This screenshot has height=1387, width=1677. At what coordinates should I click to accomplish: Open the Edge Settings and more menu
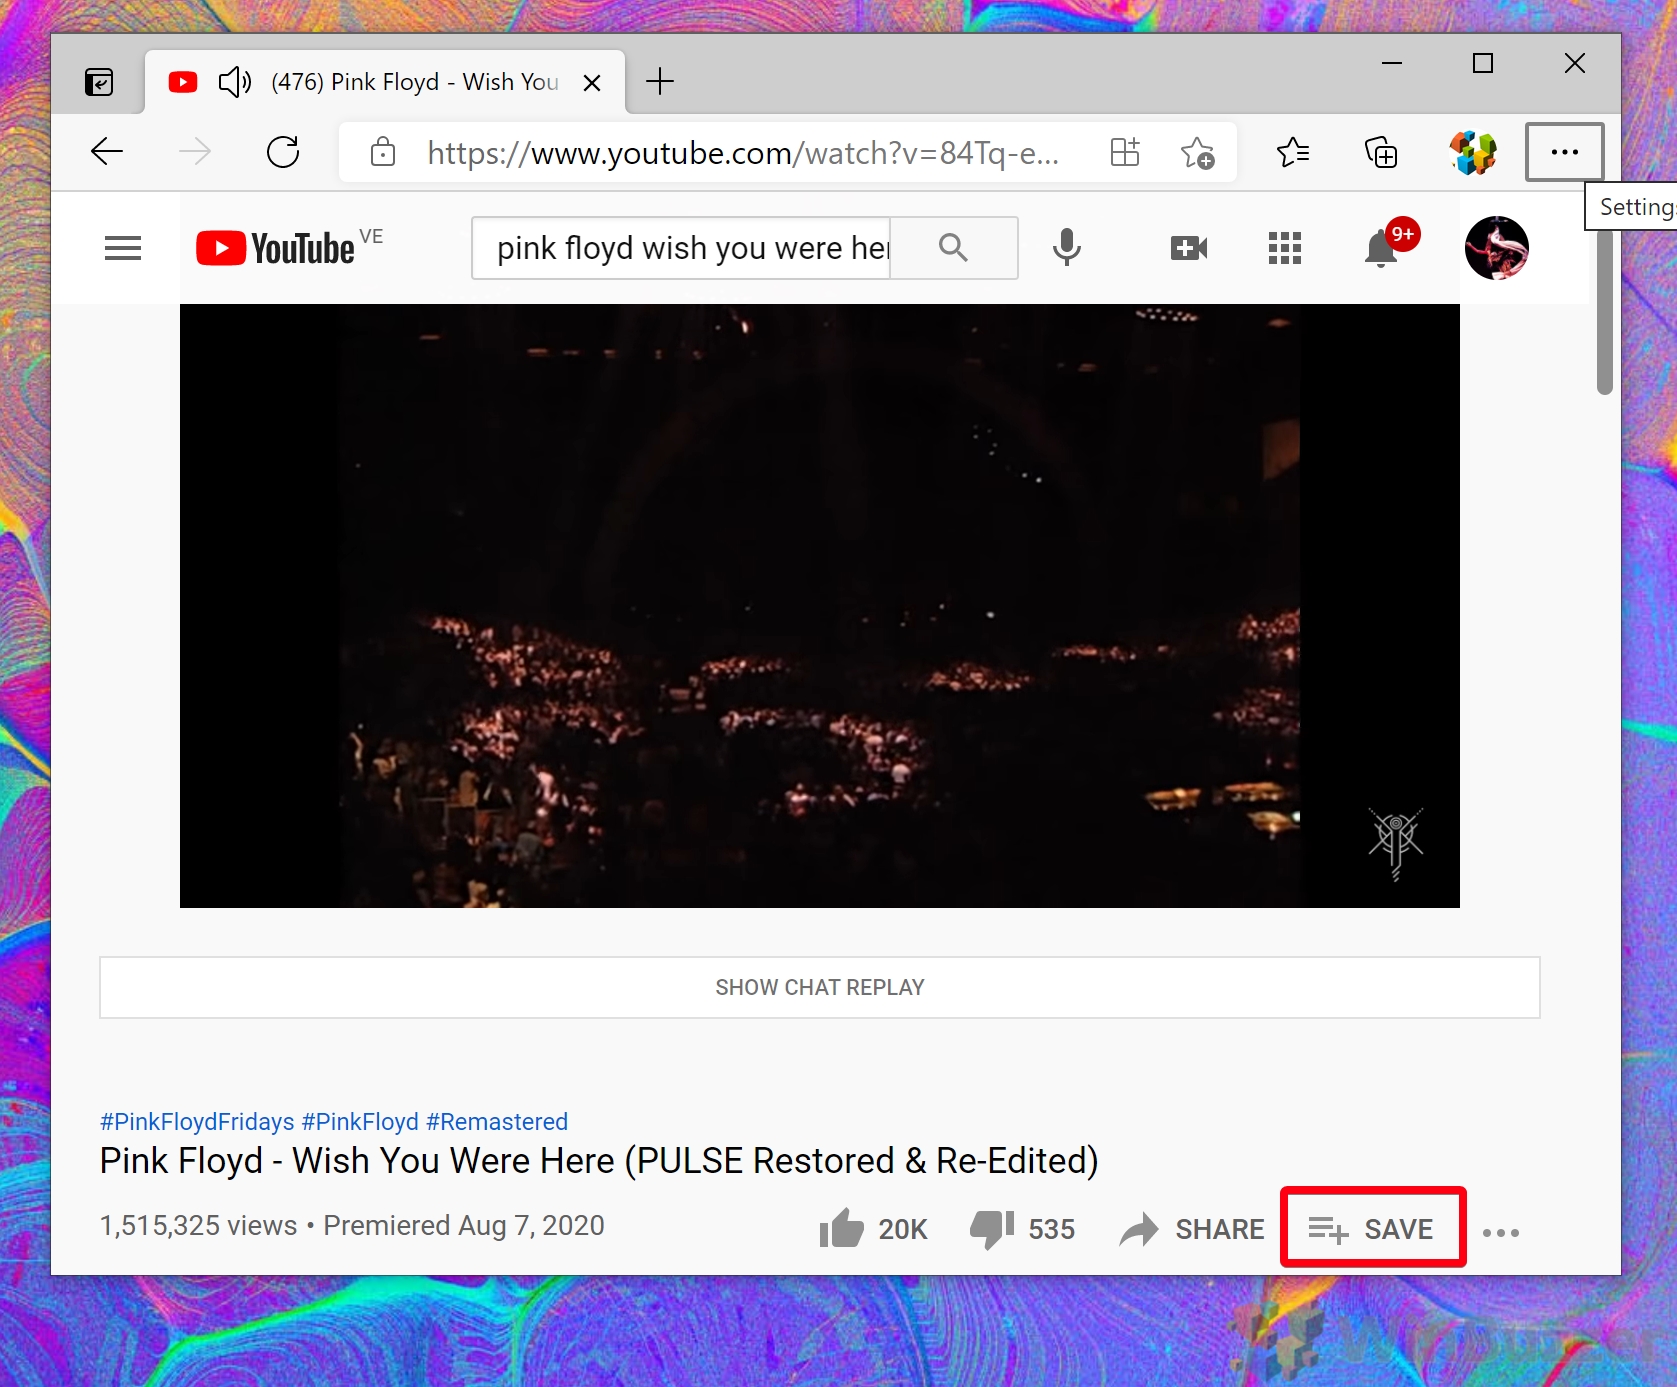pos(1565,152)
